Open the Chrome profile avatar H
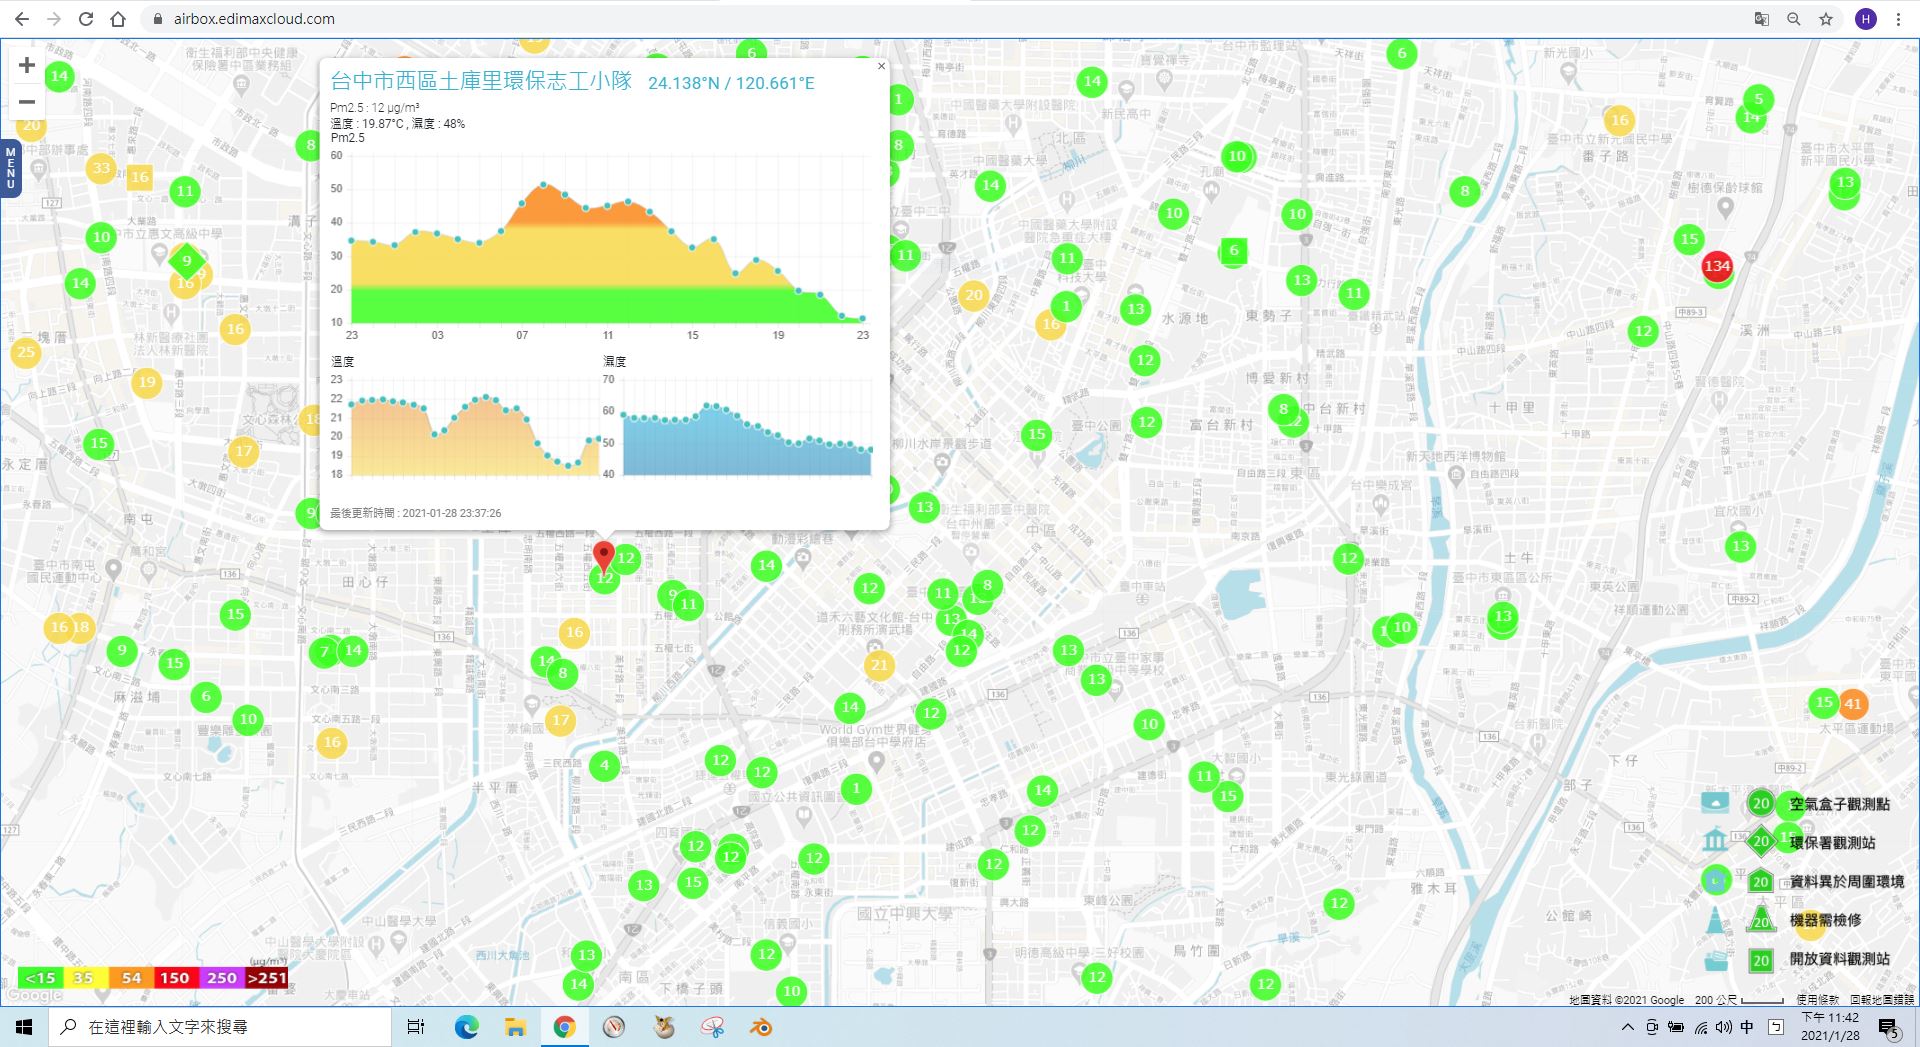 tap(1866, 19)
